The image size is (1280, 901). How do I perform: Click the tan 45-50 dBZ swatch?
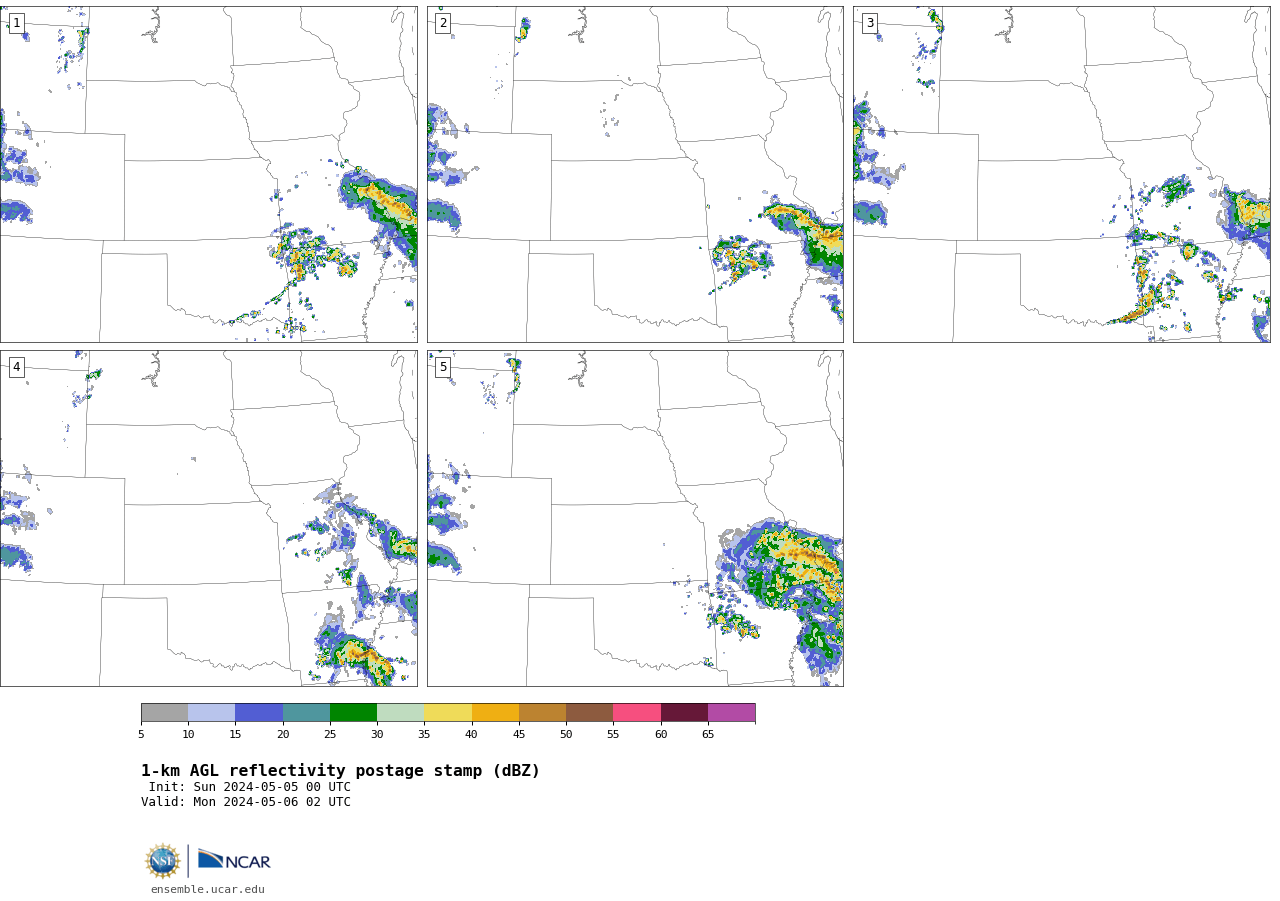542,712
